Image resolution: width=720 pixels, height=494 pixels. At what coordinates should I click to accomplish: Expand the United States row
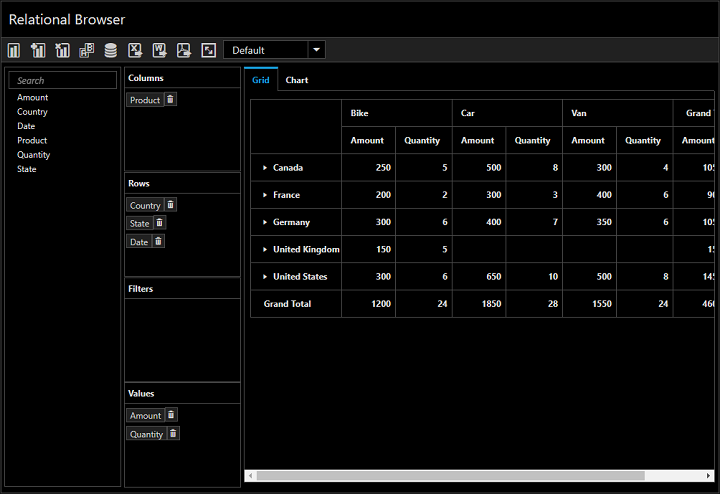(265, 277)
